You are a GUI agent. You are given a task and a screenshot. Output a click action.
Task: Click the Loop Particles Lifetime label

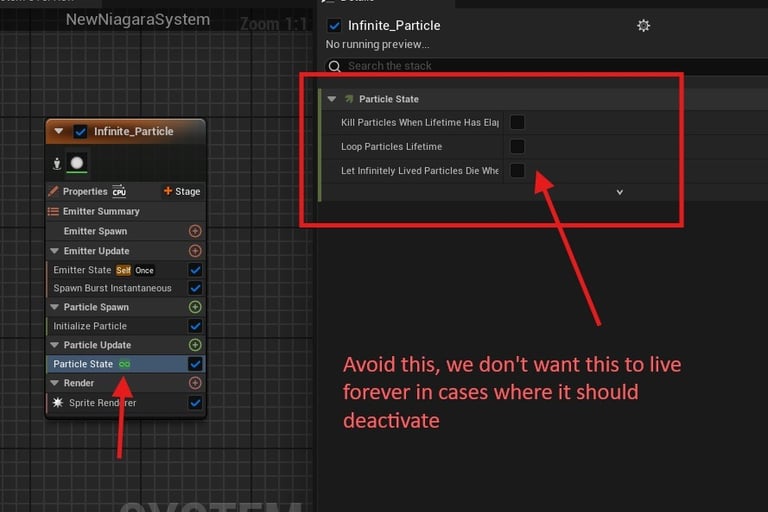tap(391, 146)
